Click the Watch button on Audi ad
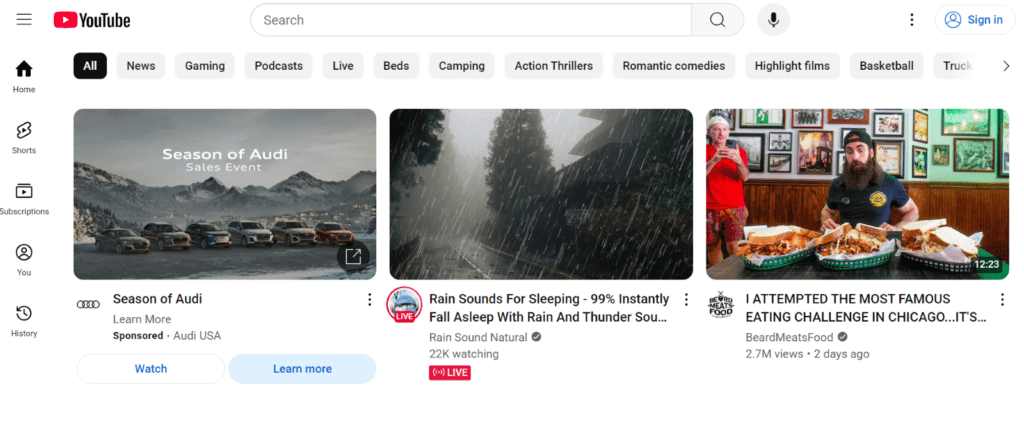Viewport: 1024px width, 426px height. [x=151, y=369]
